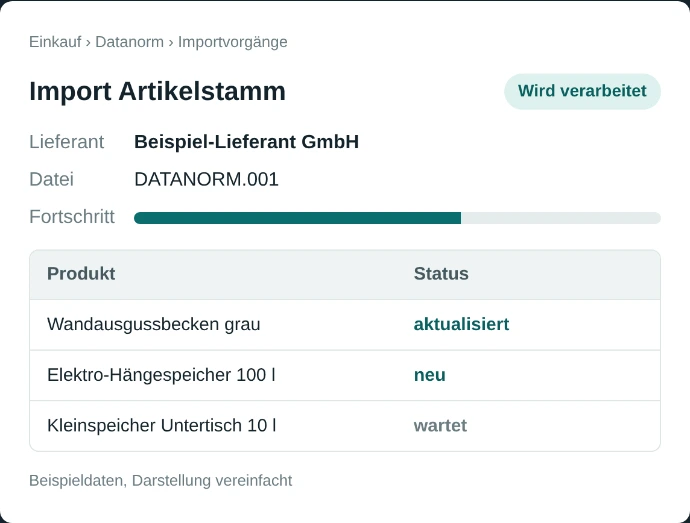690x523 pixels.
Task: Select row 'Wandausgussbecken grau'
Action: (x=345, y=325)
